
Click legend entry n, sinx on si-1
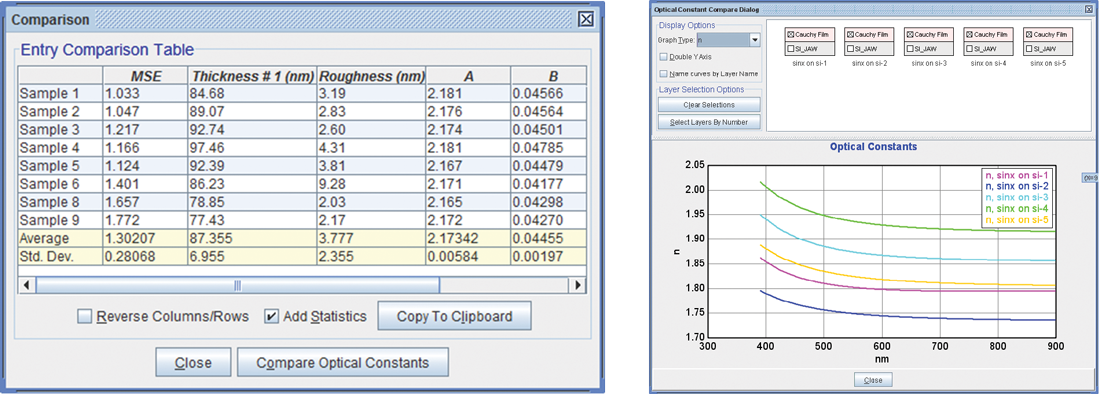tap(1016, 175)
